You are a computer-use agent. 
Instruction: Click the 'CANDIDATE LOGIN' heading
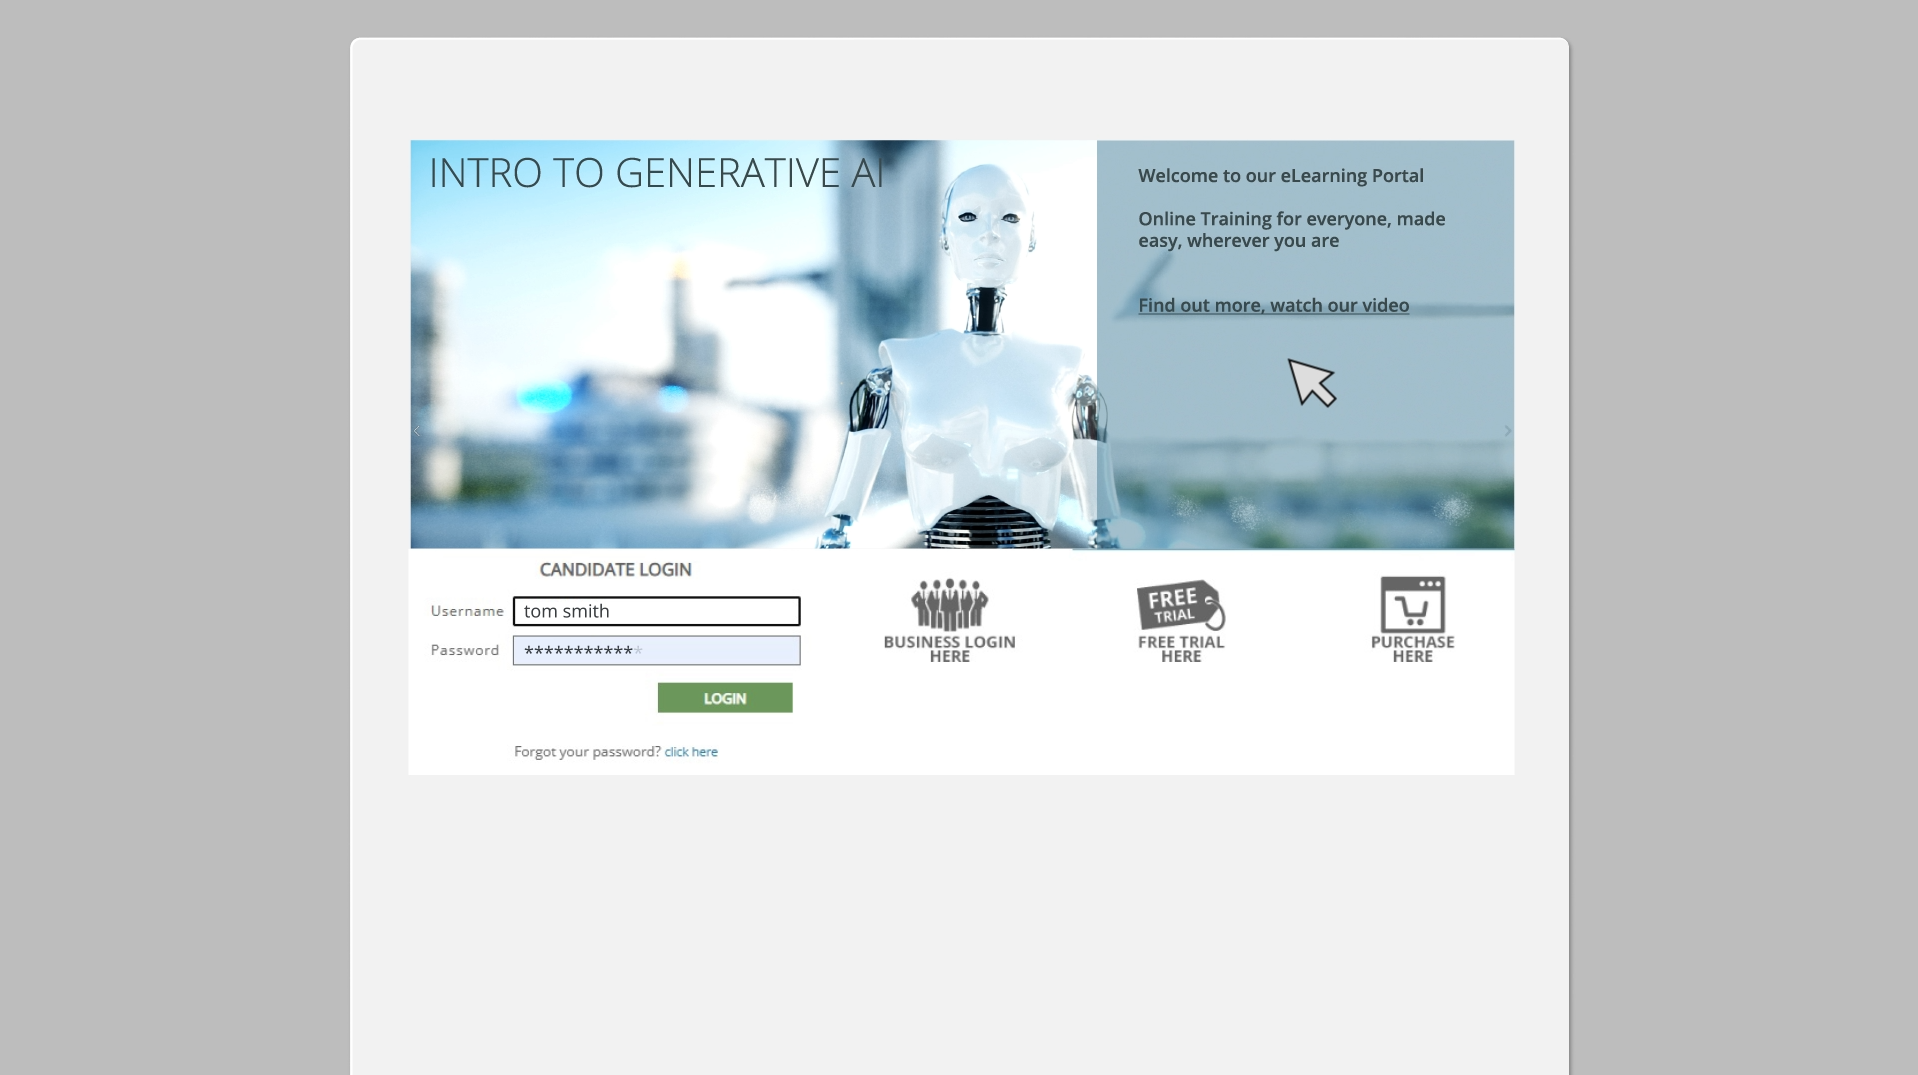[x=615, y=569]
